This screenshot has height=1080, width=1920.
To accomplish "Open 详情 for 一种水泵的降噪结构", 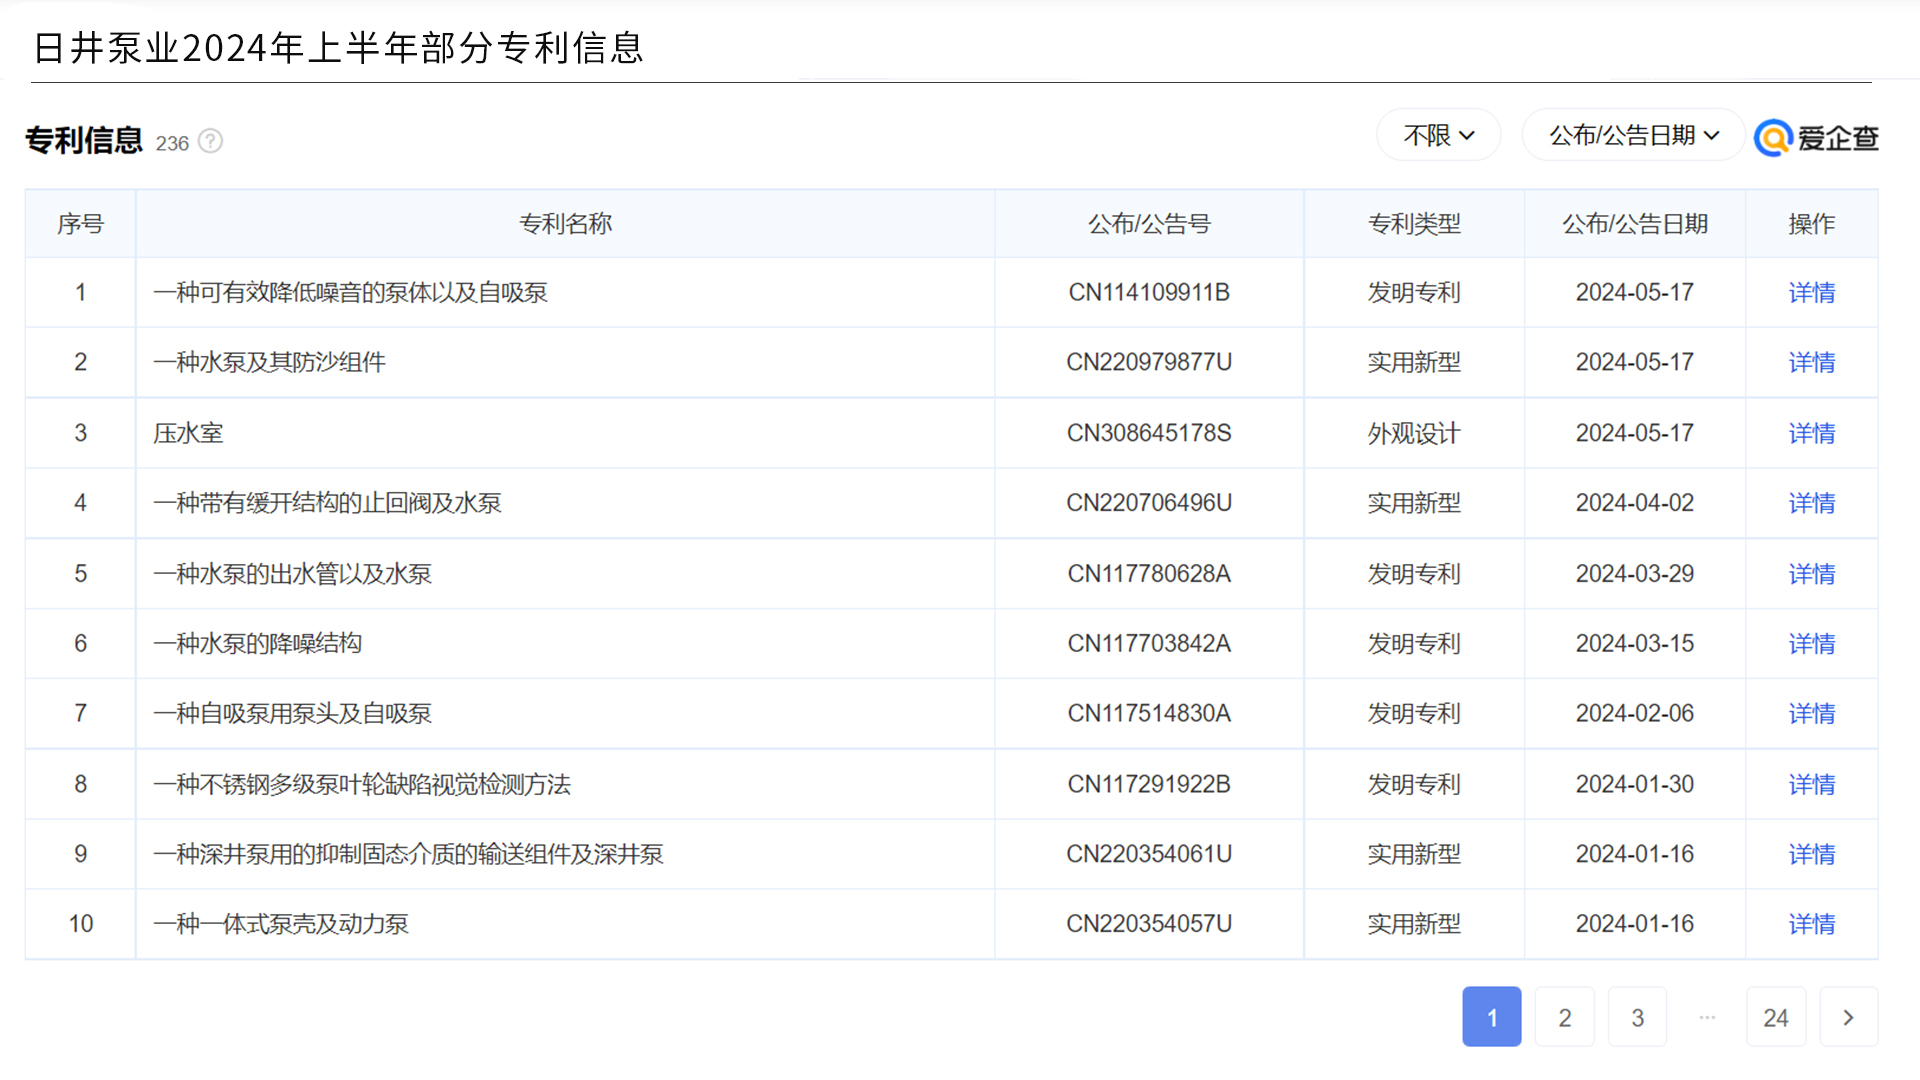I will pyautogui.click(x=1811, y=644).
